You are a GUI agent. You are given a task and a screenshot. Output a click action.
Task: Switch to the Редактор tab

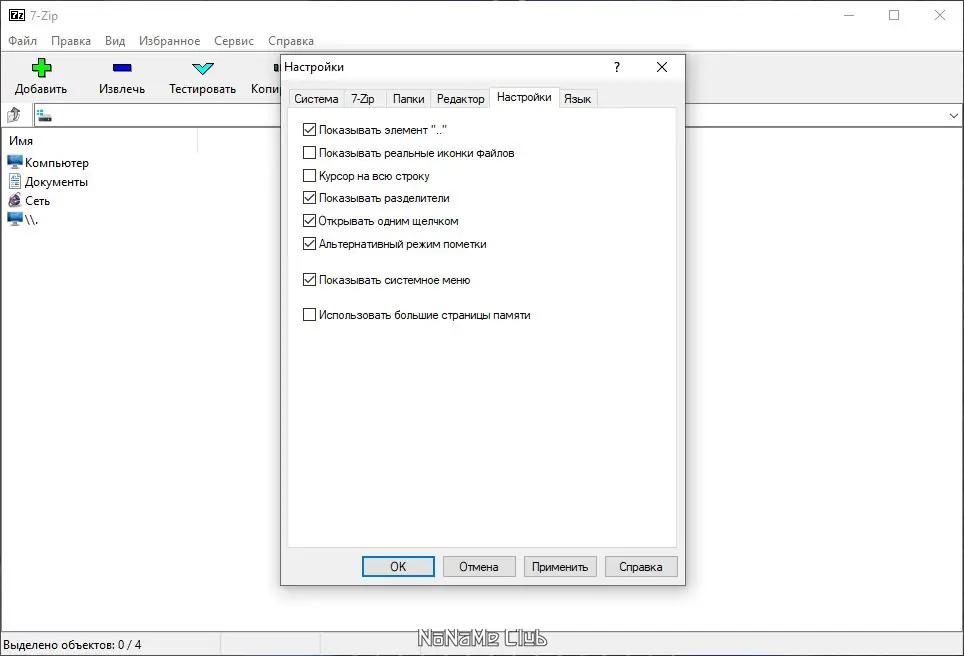click(x=460, y=99)
